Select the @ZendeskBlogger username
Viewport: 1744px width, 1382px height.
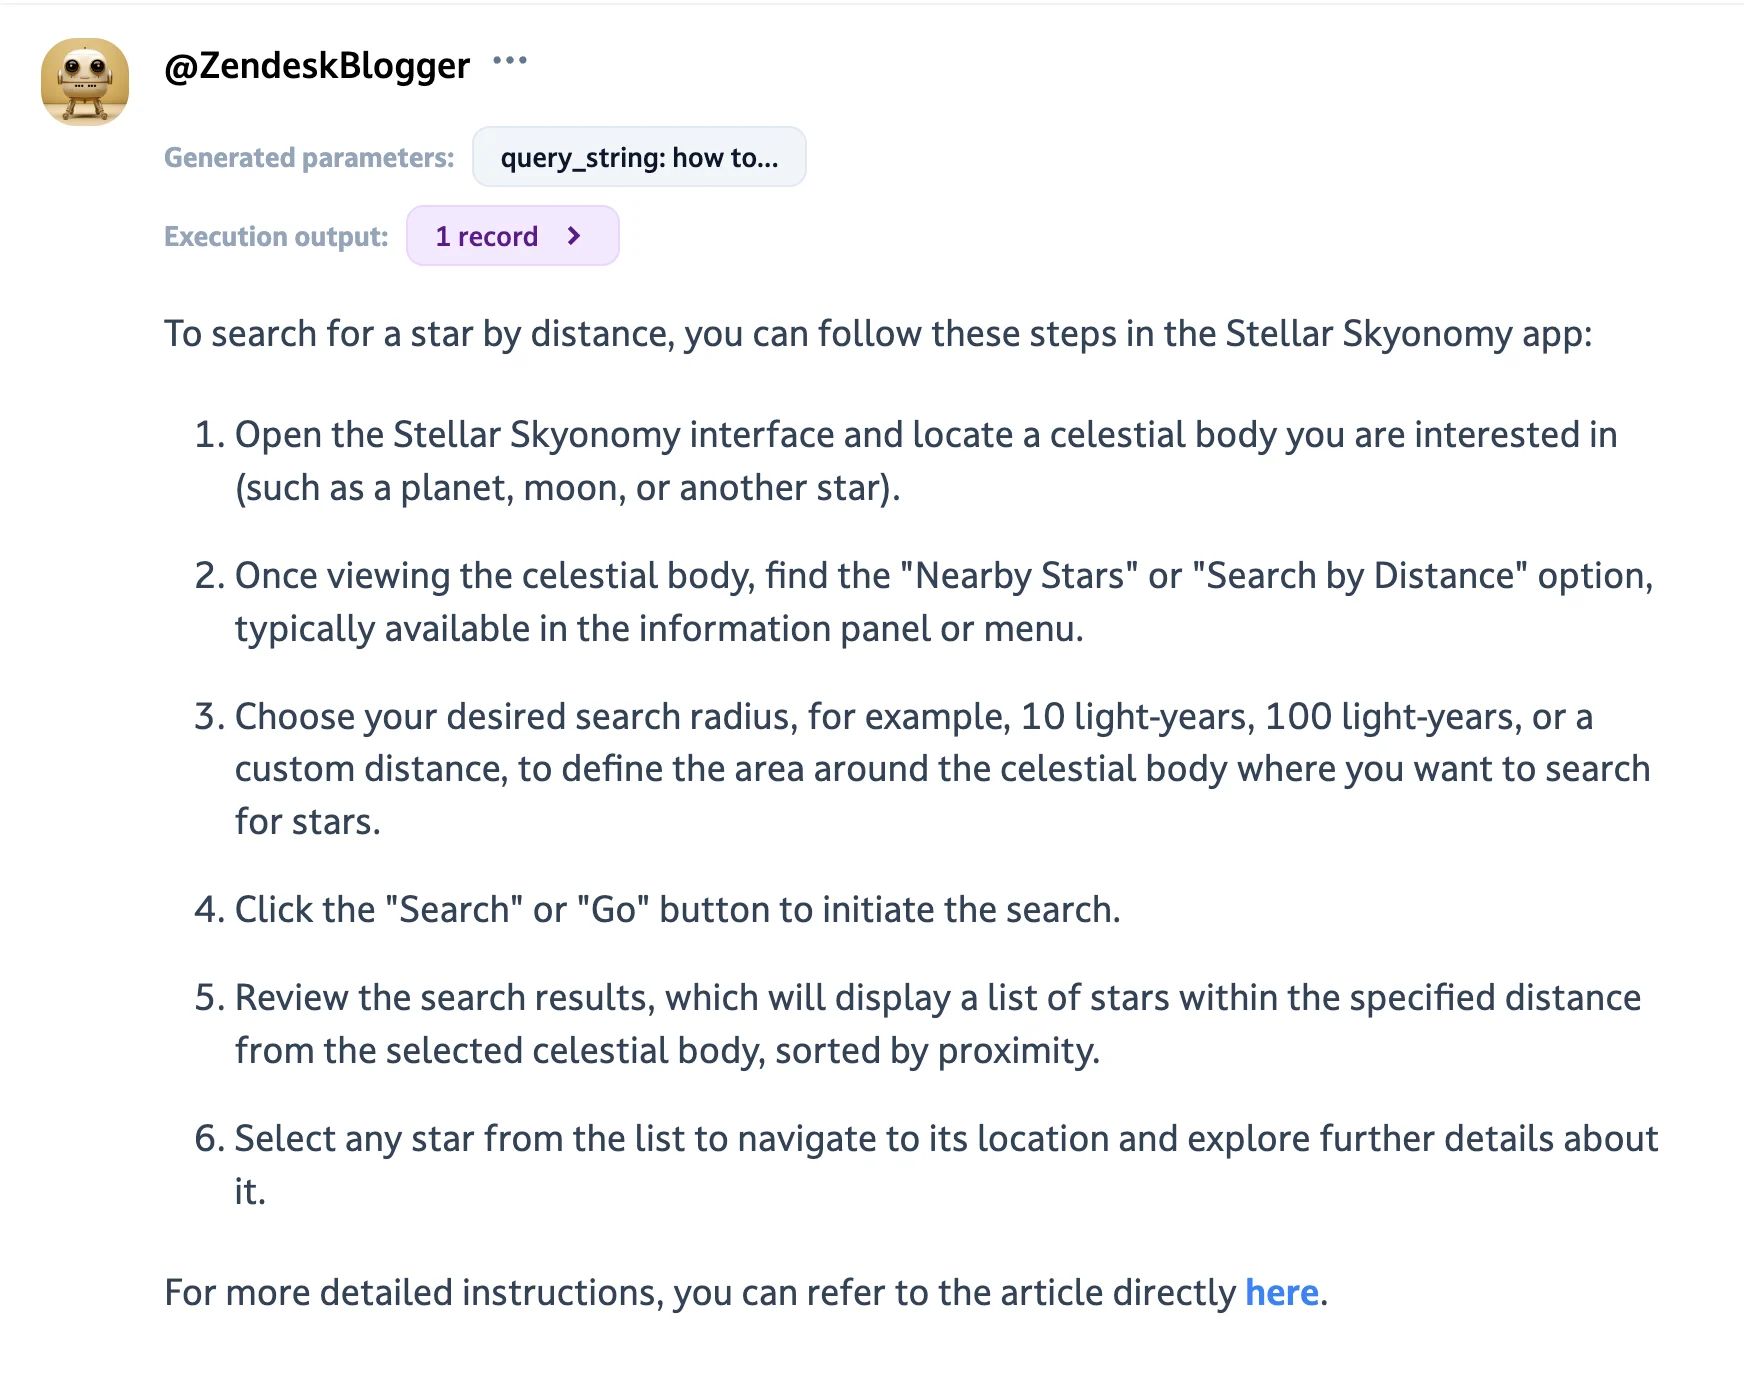pyautogui.click(x=316, y=66)
